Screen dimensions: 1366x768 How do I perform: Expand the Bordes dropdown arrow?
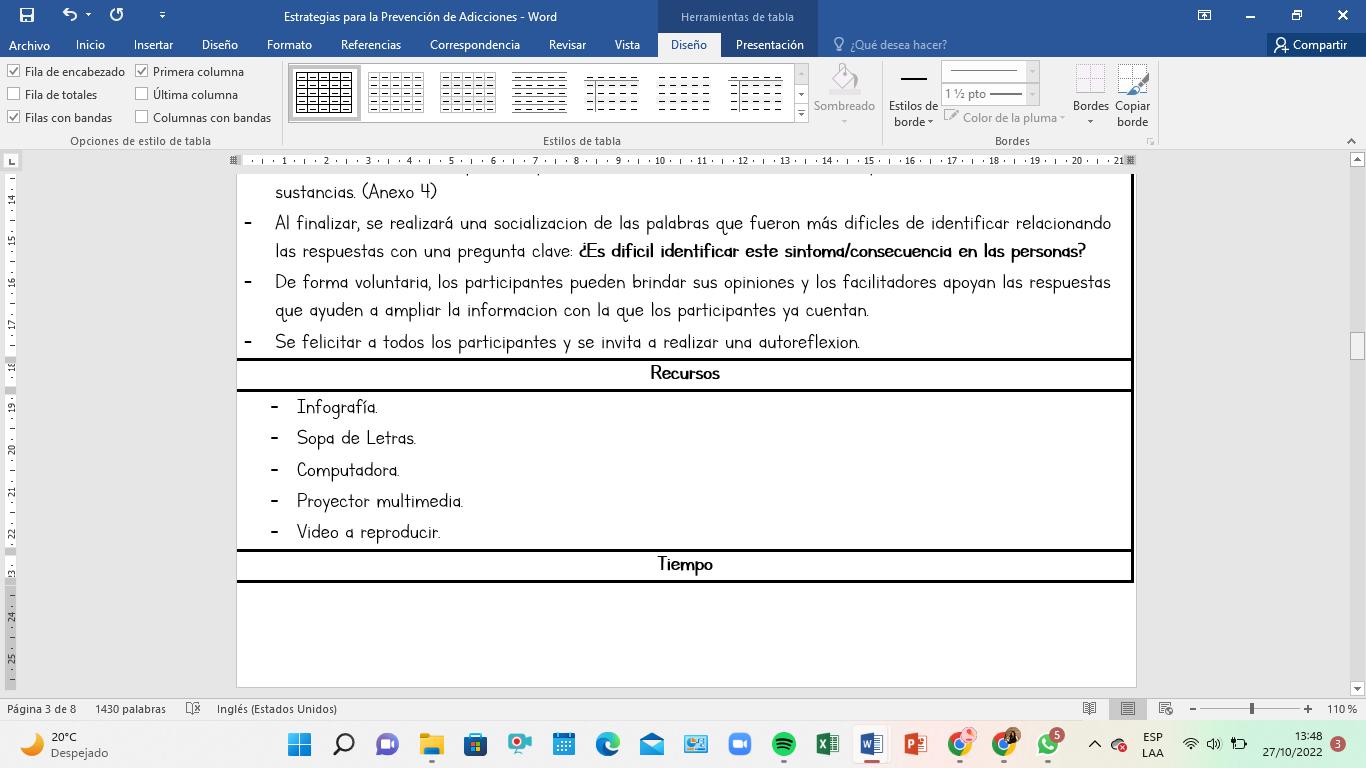[x=1090, y=122]
